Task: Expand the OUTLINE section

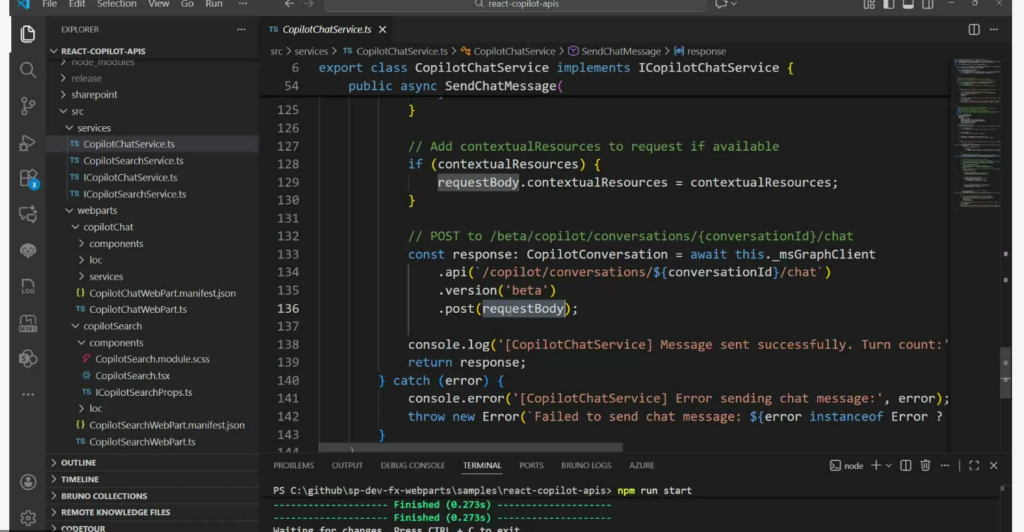Action: point(79,463)
